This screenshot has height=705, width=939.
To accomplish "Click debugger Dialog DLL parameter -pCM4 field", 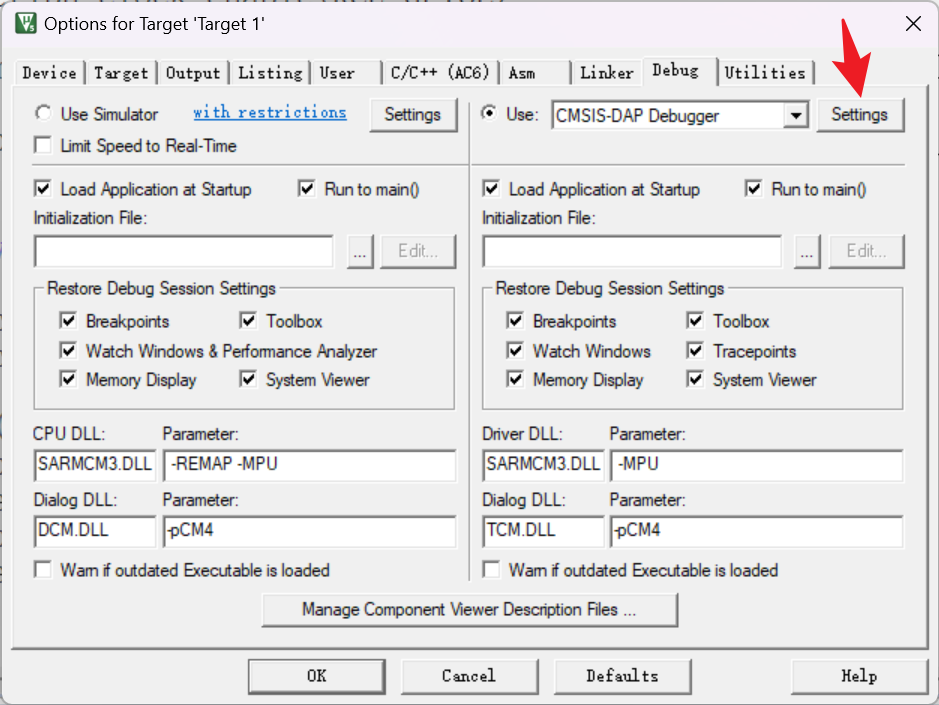I will 757,531.
